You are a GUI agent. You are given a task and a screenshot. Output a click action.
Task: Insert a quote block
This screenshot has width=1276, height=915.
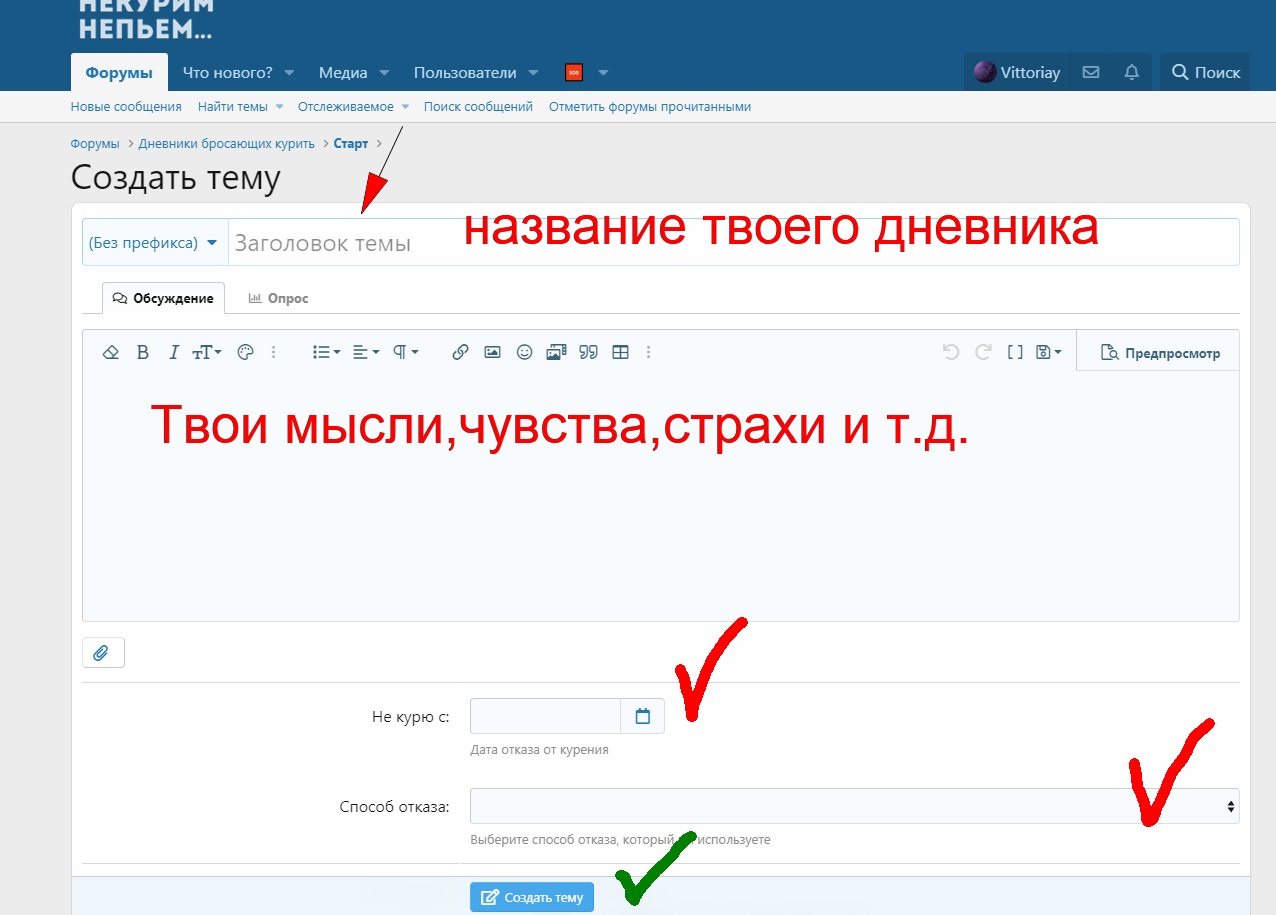pyautogui.click(x=588, y=351)
